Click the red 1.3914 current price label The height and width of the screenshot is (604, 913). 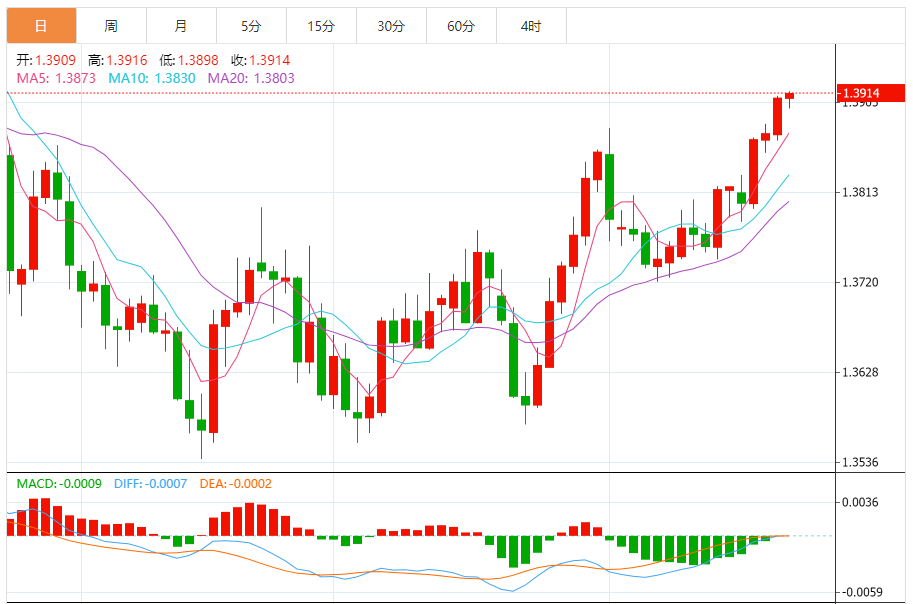click(x=871, y=93)
